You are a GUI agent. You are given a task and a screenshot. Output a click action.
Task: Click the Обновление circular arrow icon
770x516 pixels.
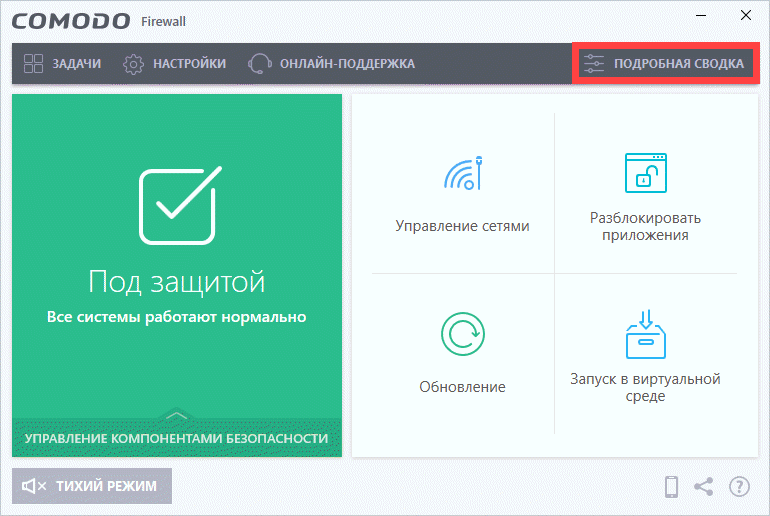coord(463,334)
